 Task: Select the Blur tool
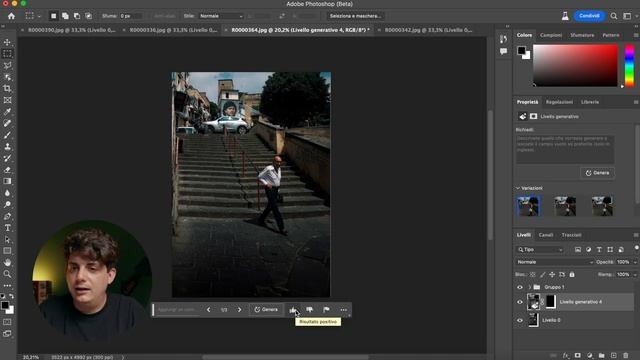click(7, 193)
